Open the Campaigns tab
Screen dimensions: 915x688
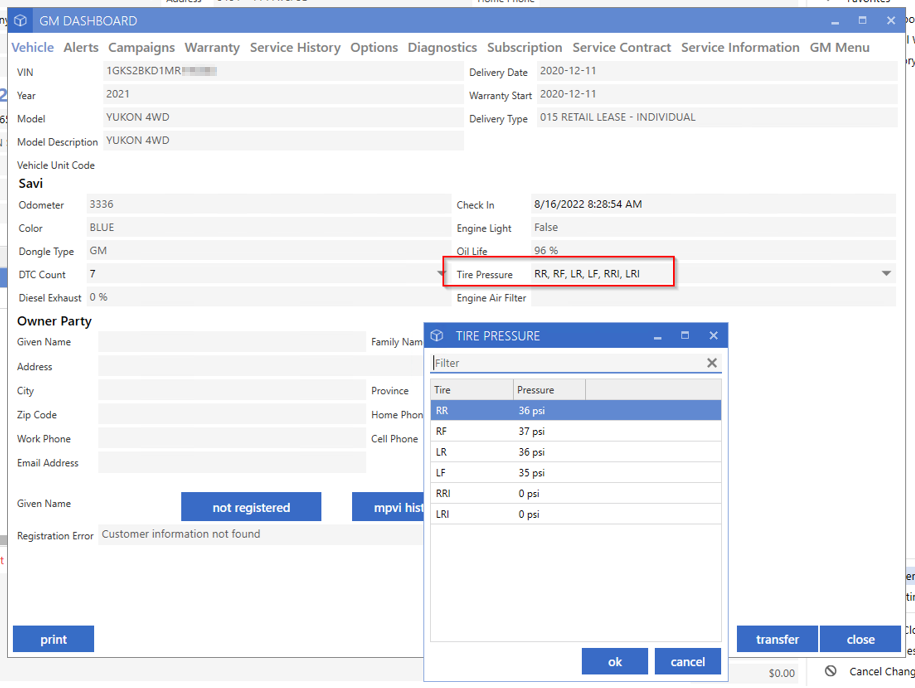(142, 48)
